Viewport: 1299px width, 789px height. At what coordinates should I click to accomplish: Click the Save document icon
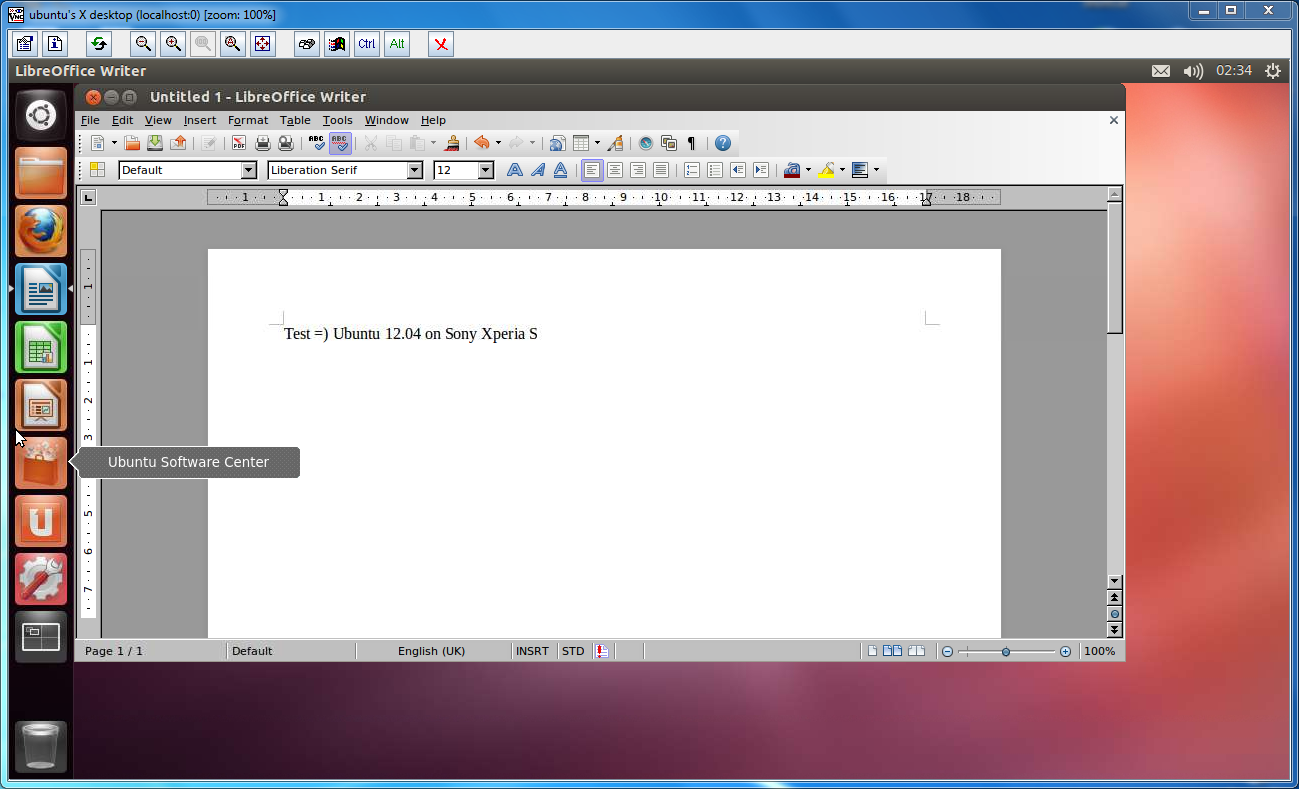point(155,143)
